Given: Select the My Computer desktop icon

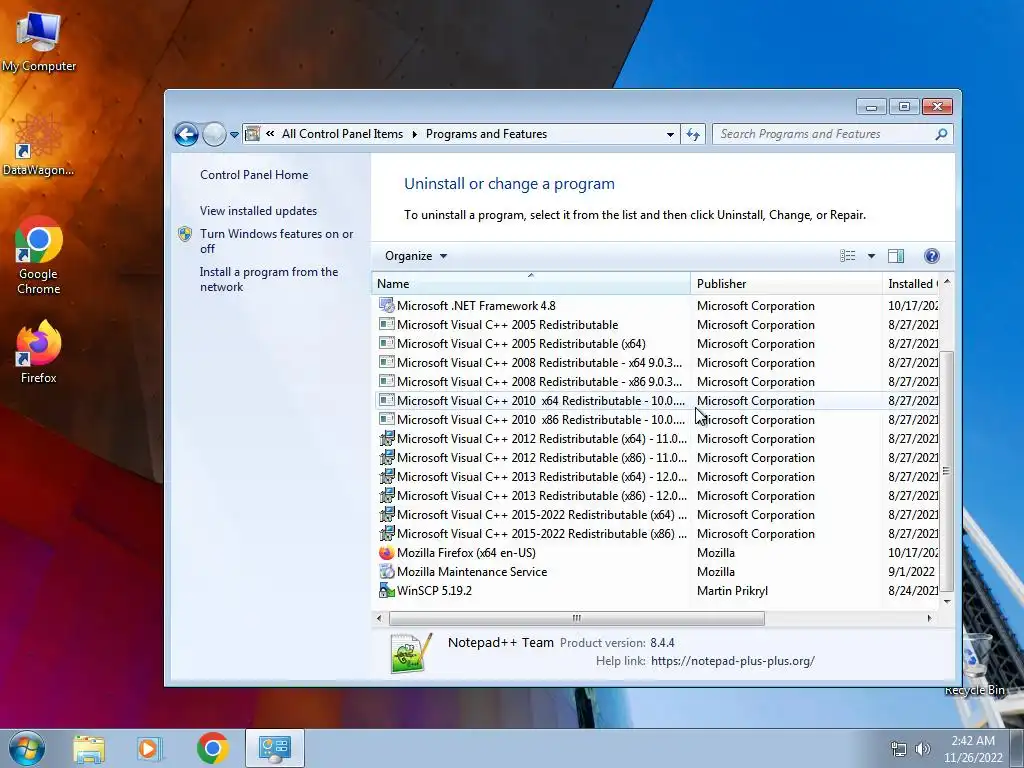Looking at the screenshot, I should pos(39,42).
